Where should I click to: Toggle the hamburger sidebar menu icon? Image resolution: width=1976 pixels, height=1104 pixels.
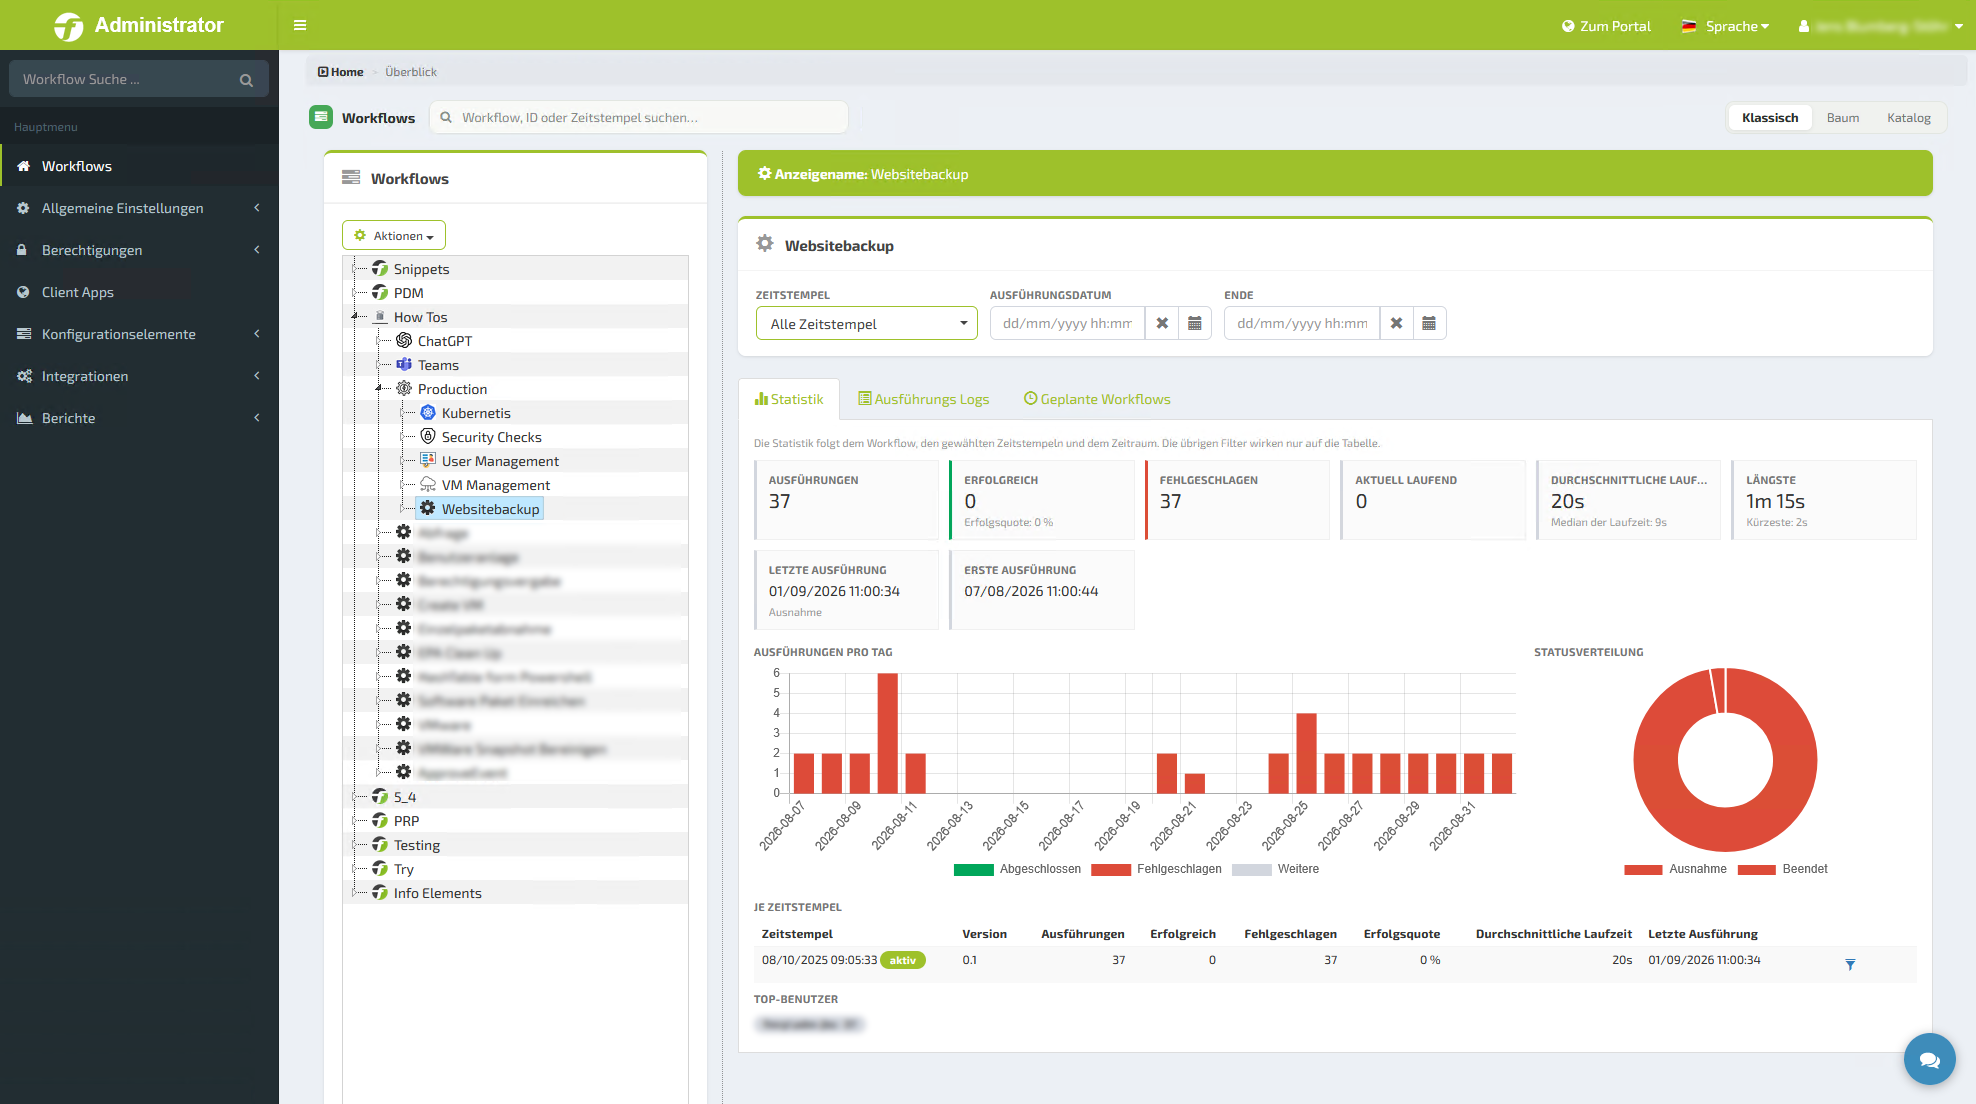coord(299,25)
